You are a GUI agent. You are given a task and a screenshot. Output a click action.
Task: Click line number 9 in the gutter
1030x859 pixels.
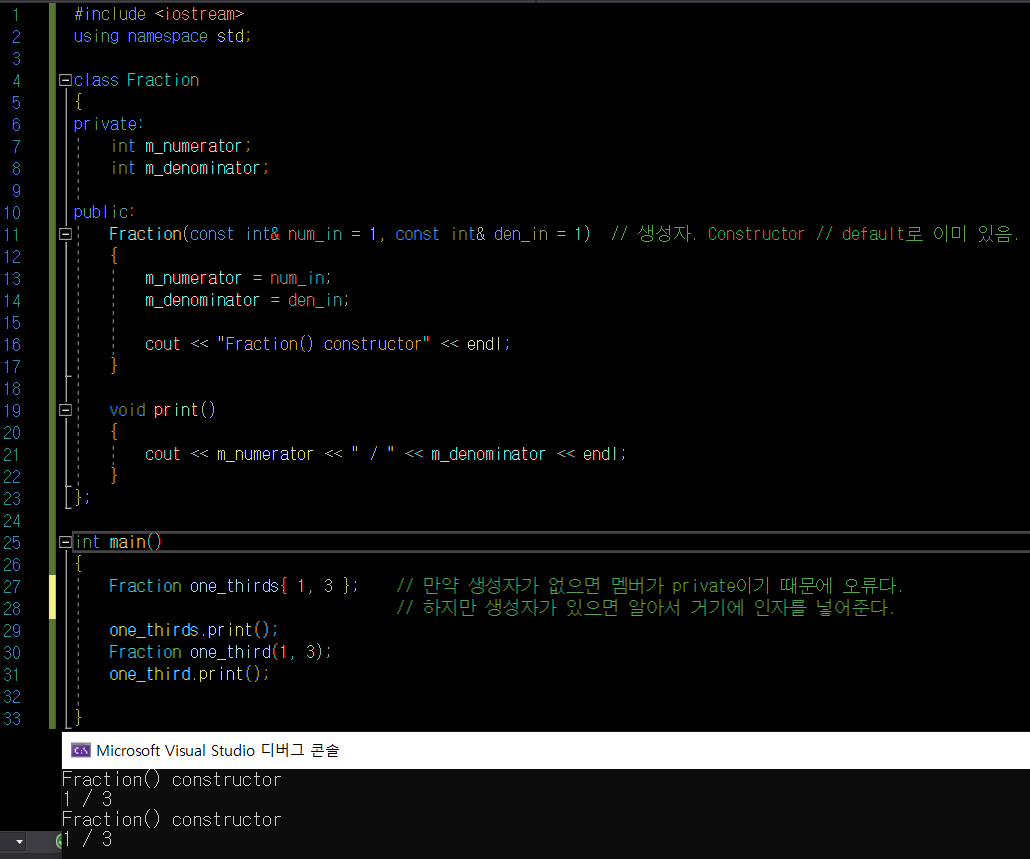(16, 190)
